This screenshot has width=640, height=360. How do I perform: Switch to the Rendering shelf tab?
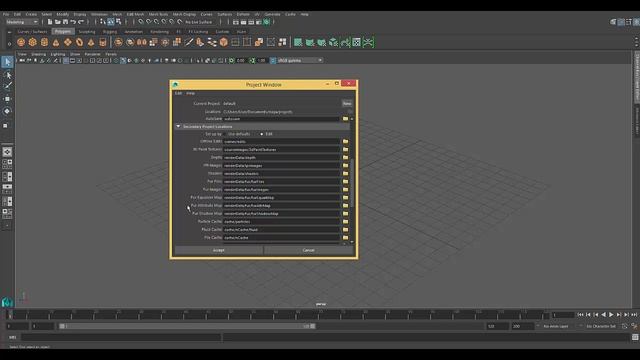tap(159, 31)
